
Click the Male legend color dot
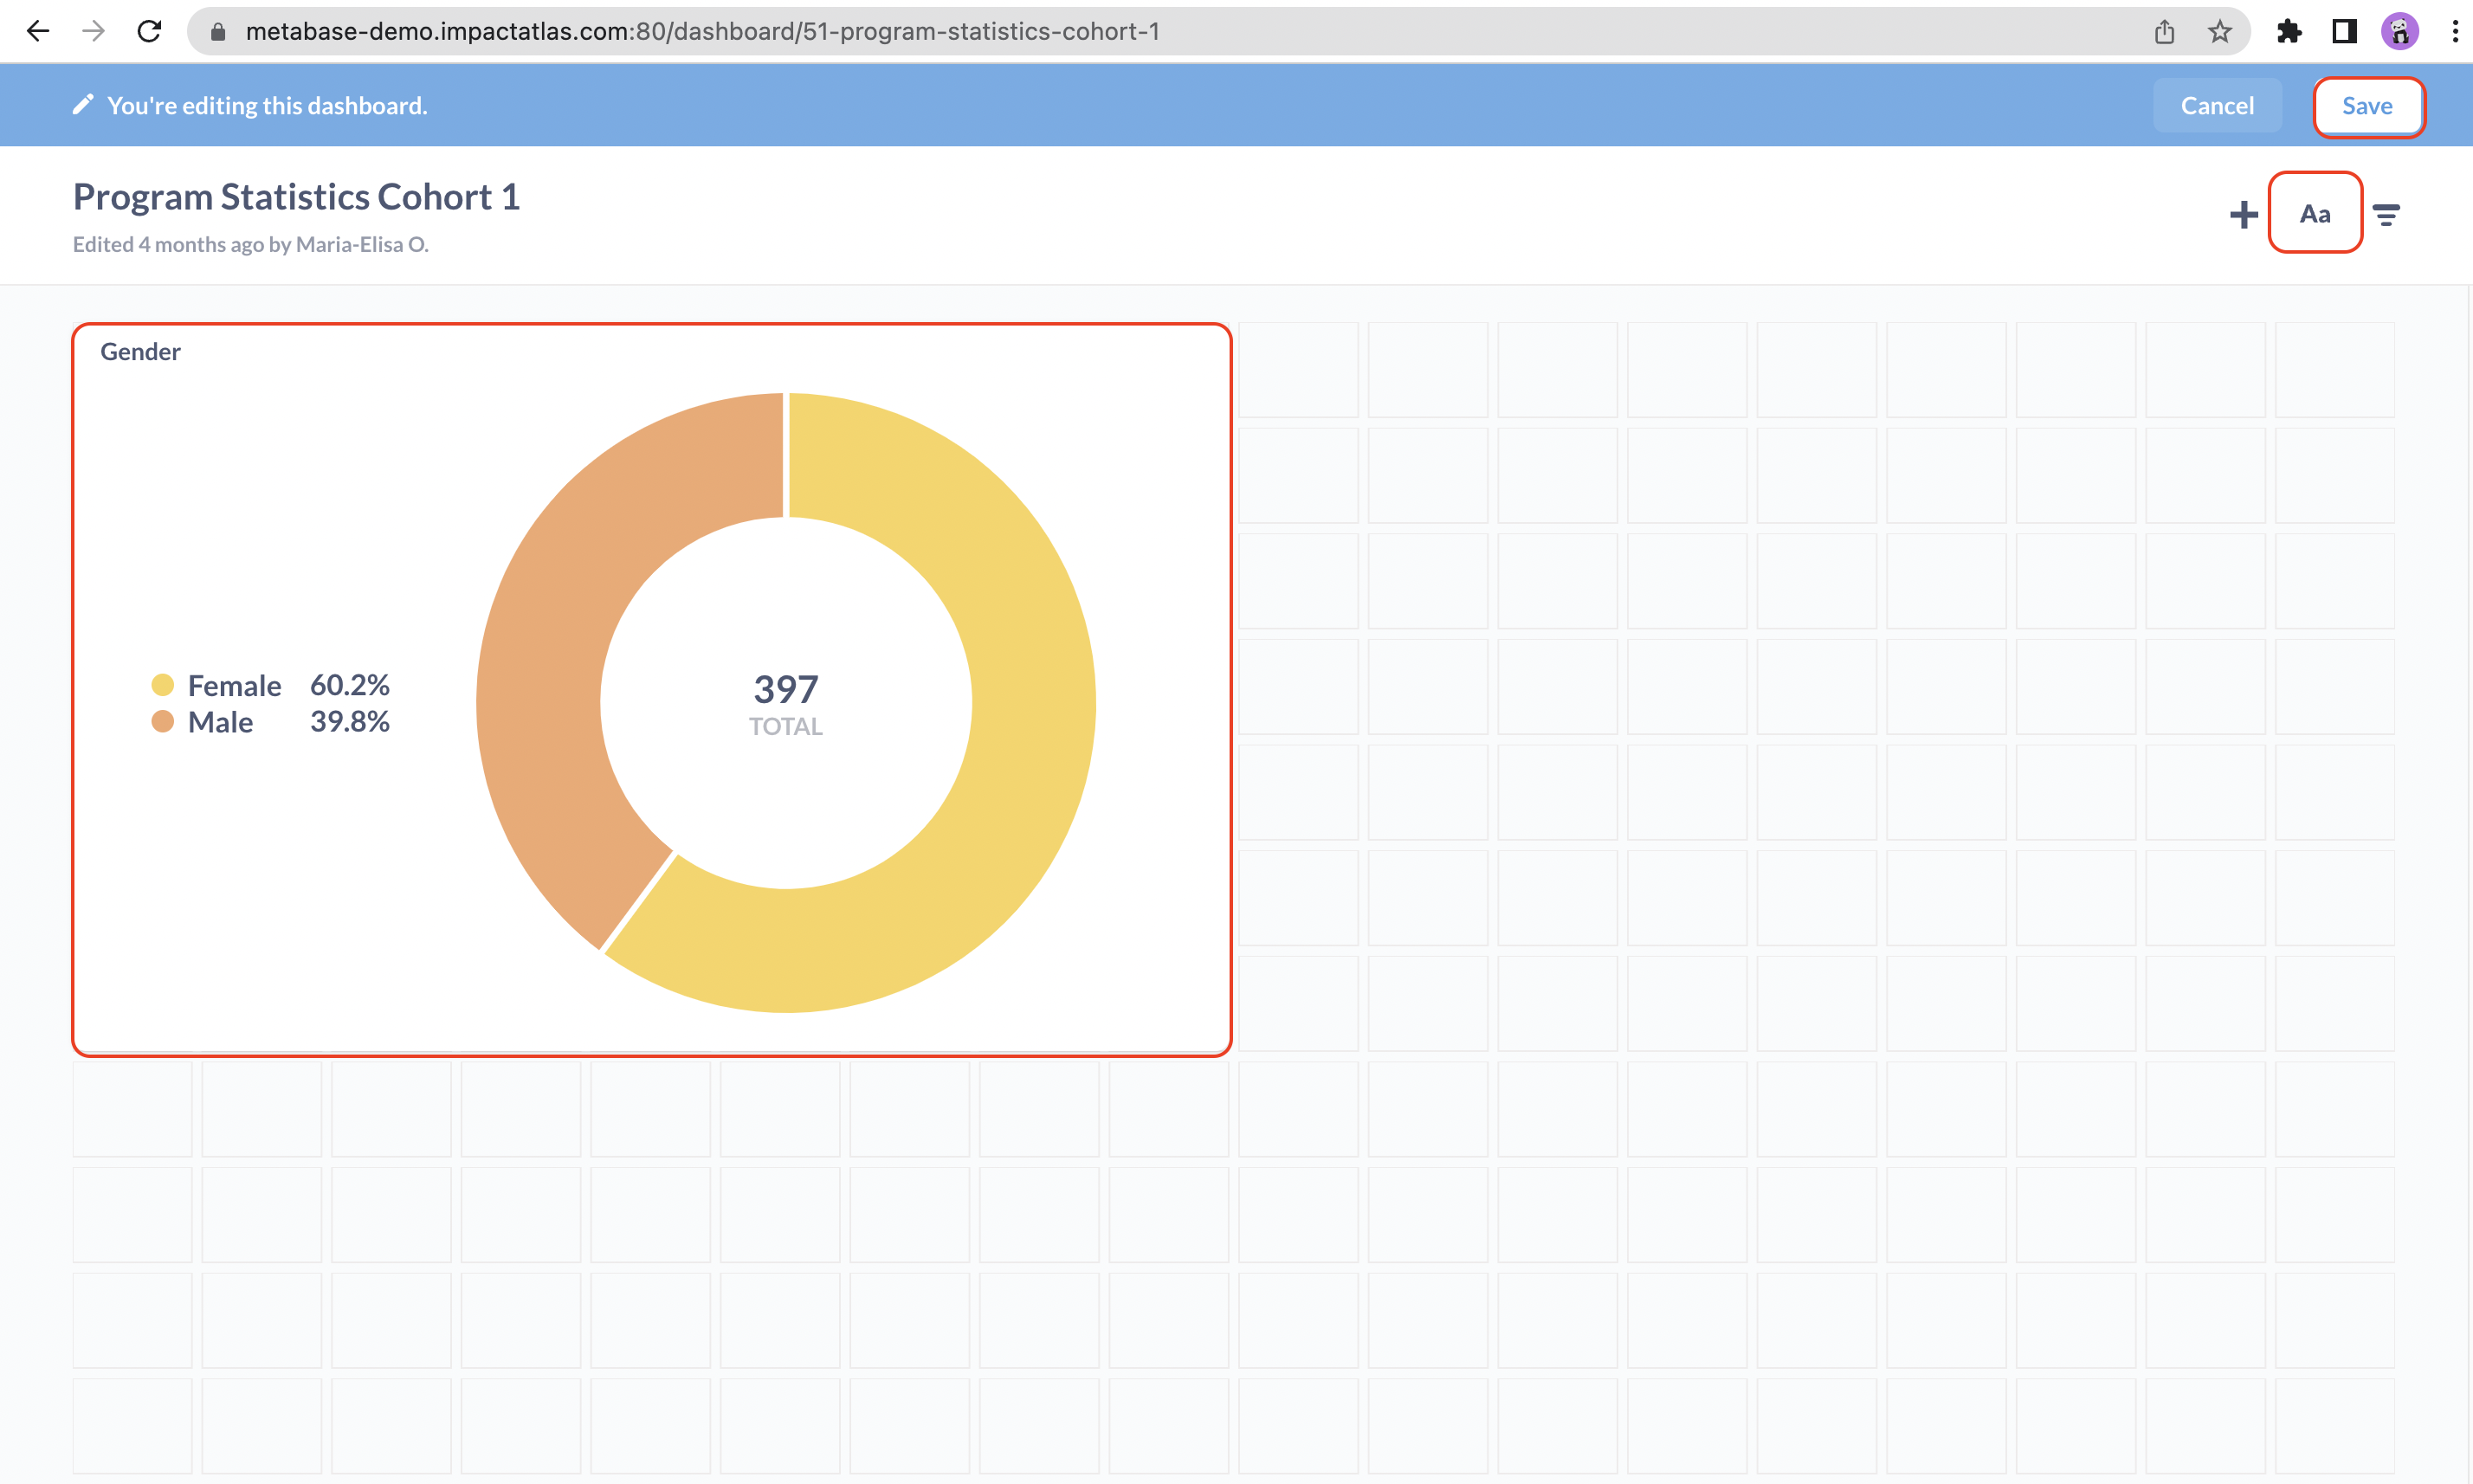point(162,722)
